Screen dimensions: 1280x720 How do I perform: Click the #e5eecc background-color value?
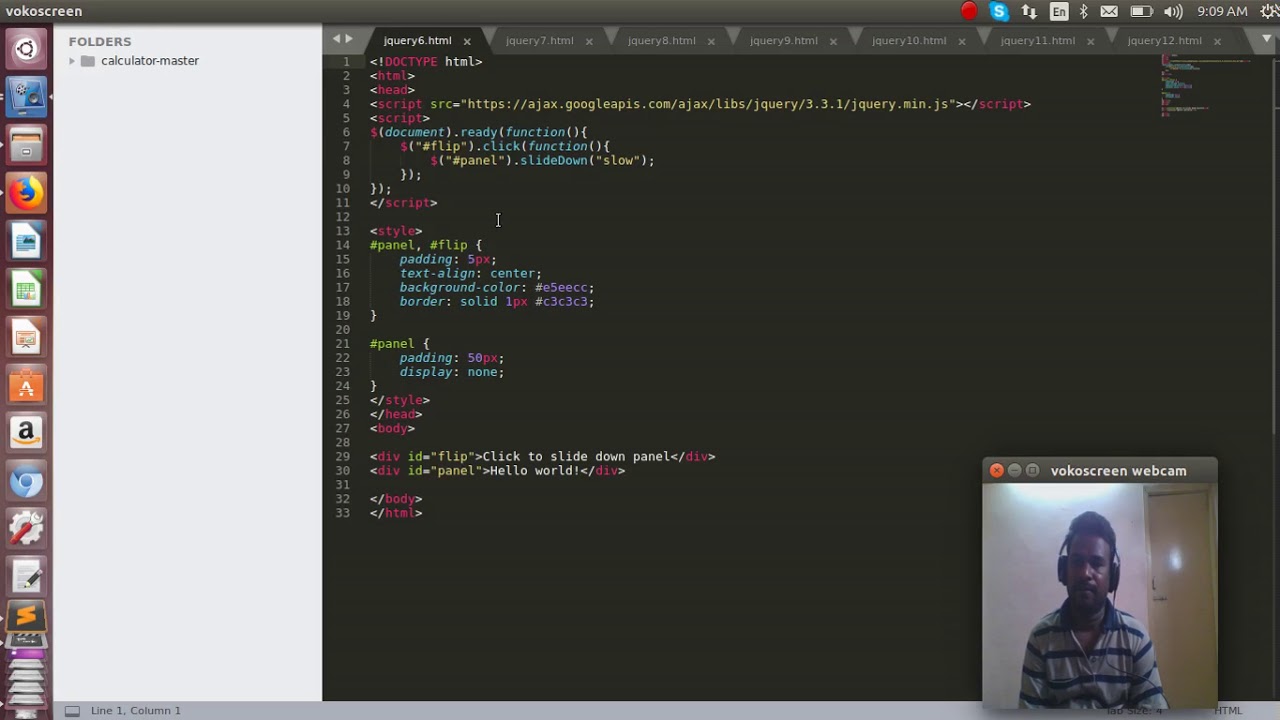pos(561,287)
